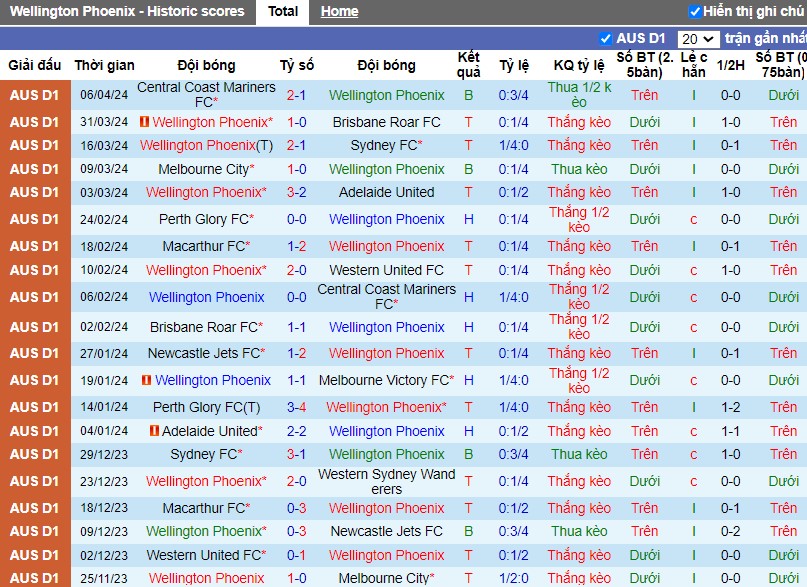This screenshot has height=587, width=807.
Task: Open the 20 recent matches dropdown
Action: 698,39
